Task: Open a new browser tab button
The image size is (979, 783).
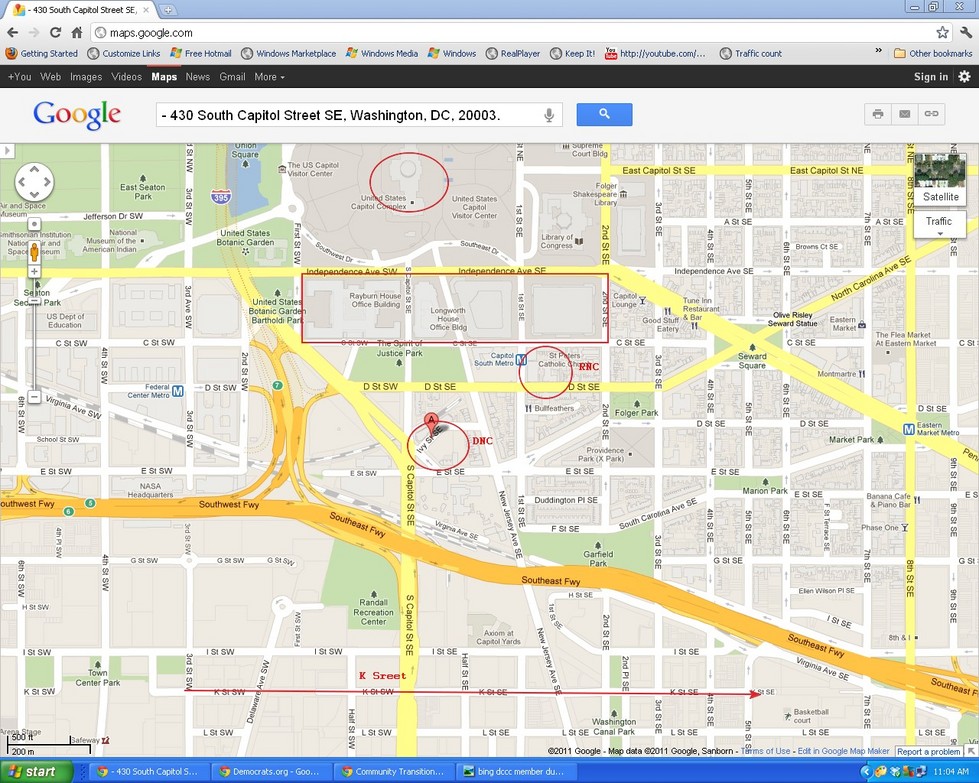Action: click(x=167, y=9)
